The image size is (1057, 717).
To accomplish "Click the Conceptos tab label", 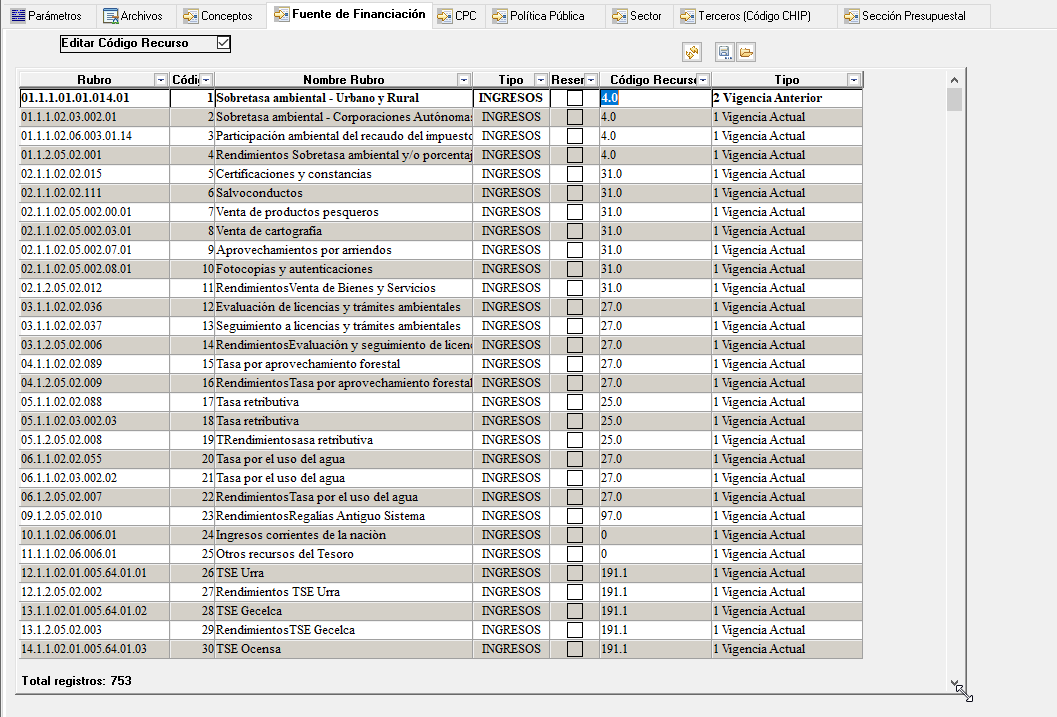I will click(x=226, y=16).
